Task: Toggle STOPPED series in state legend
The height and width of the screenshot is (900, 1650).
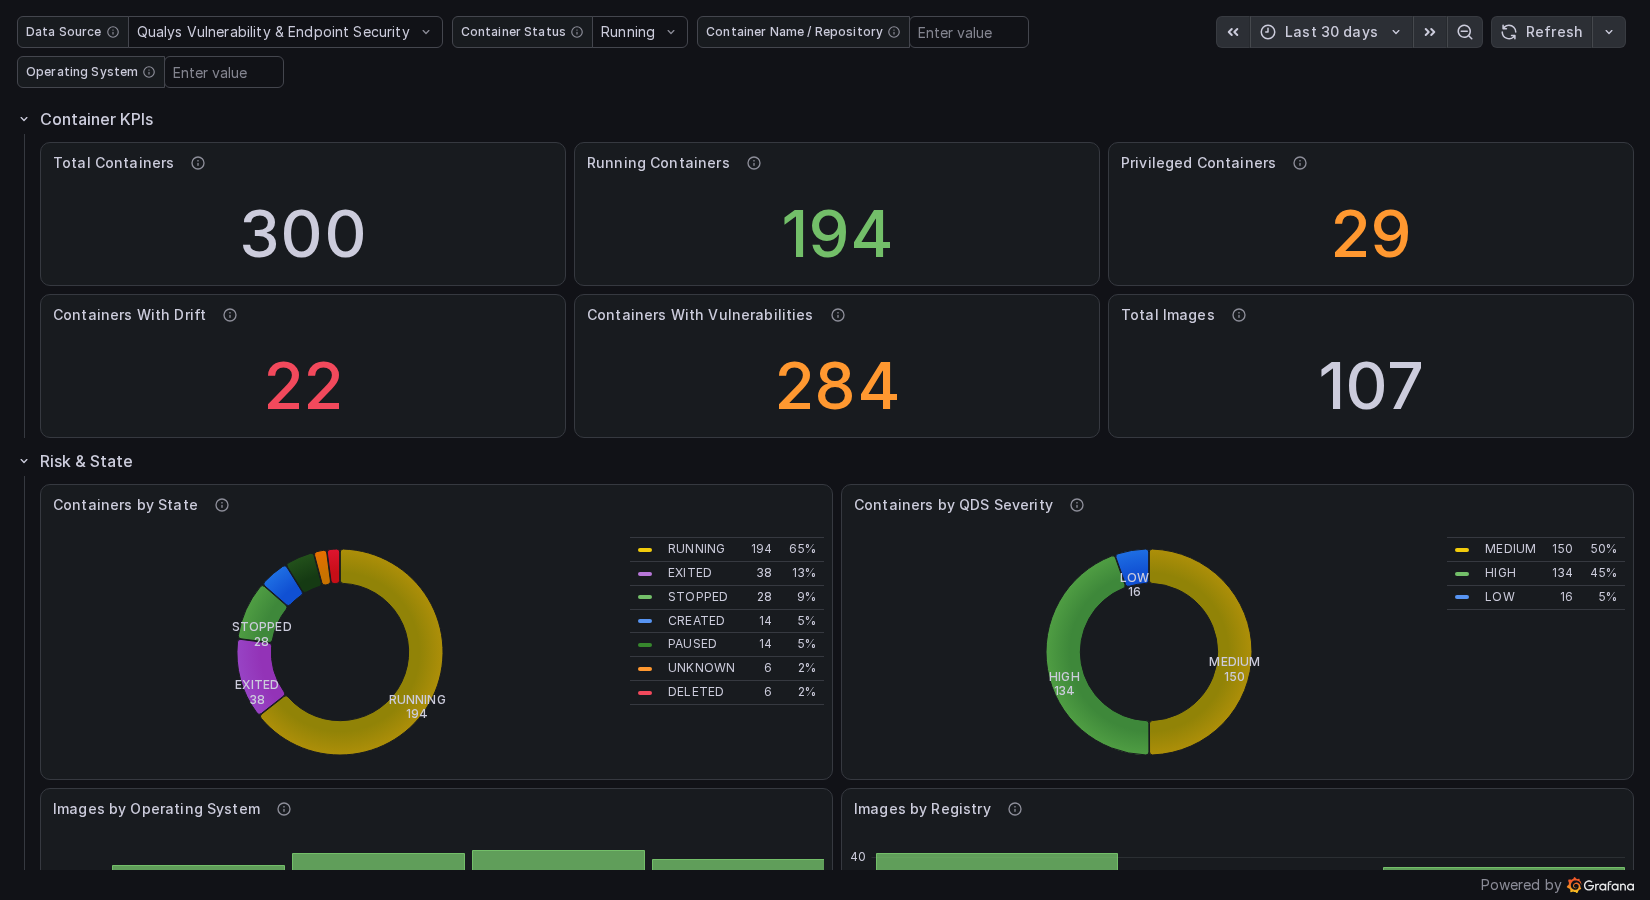Action: [x=698, y=597]
